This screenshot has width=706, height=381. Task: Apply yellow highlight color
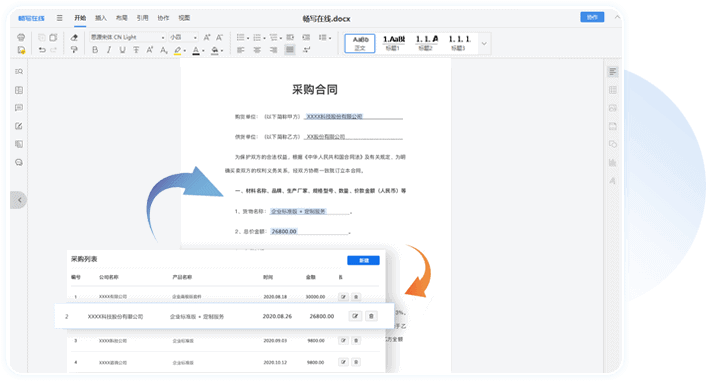[x=178, y=50]
